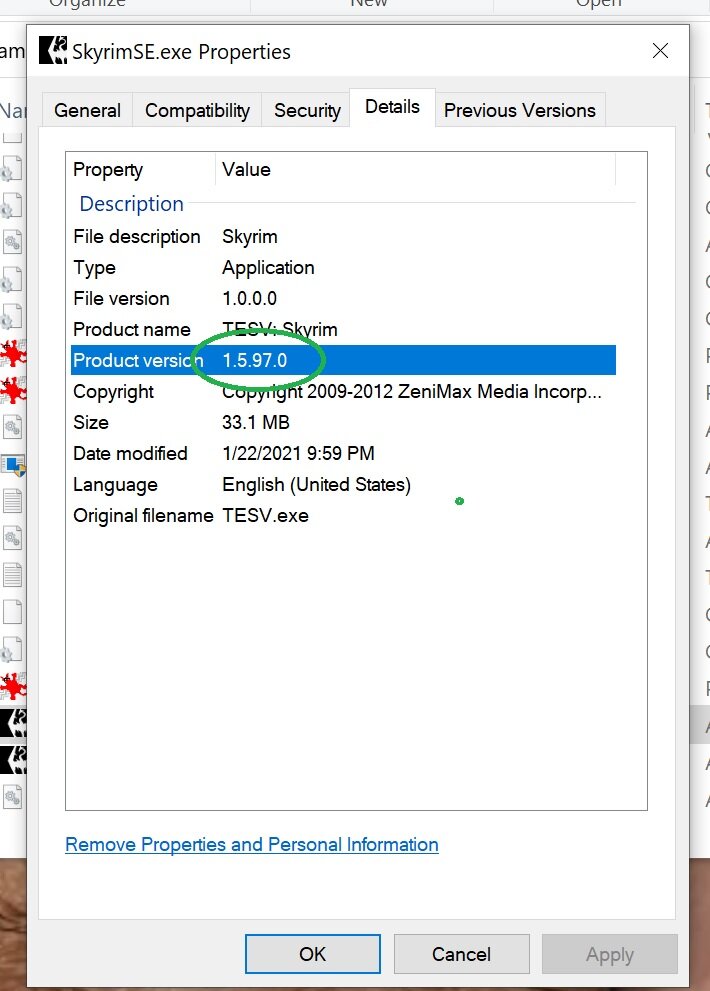Select the Copyright property row
Screen dimensions: 710x991
(x=343, y=391)
